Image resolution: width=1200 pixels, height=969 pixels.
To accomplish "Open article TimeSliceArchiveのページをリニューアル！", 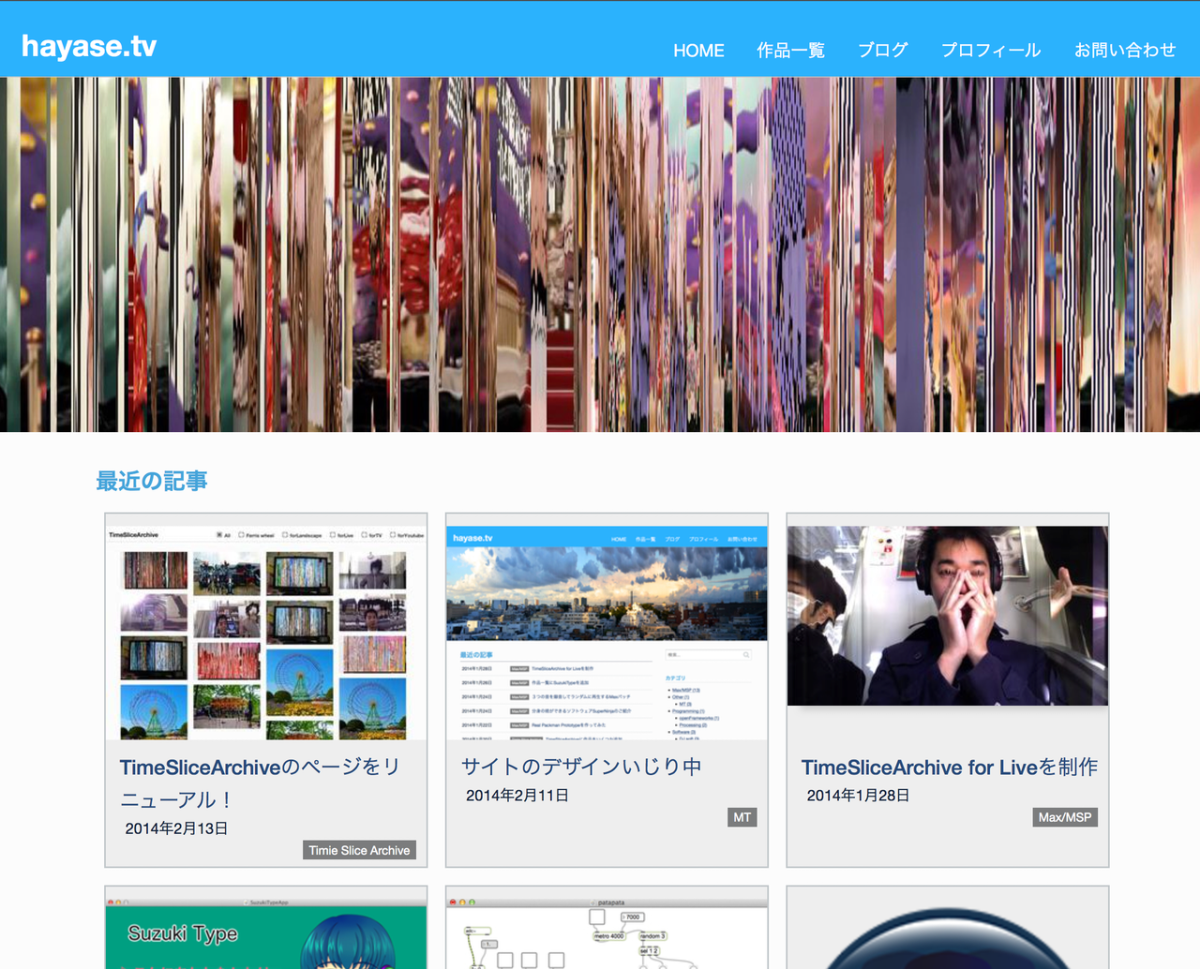I will point(260,783).
